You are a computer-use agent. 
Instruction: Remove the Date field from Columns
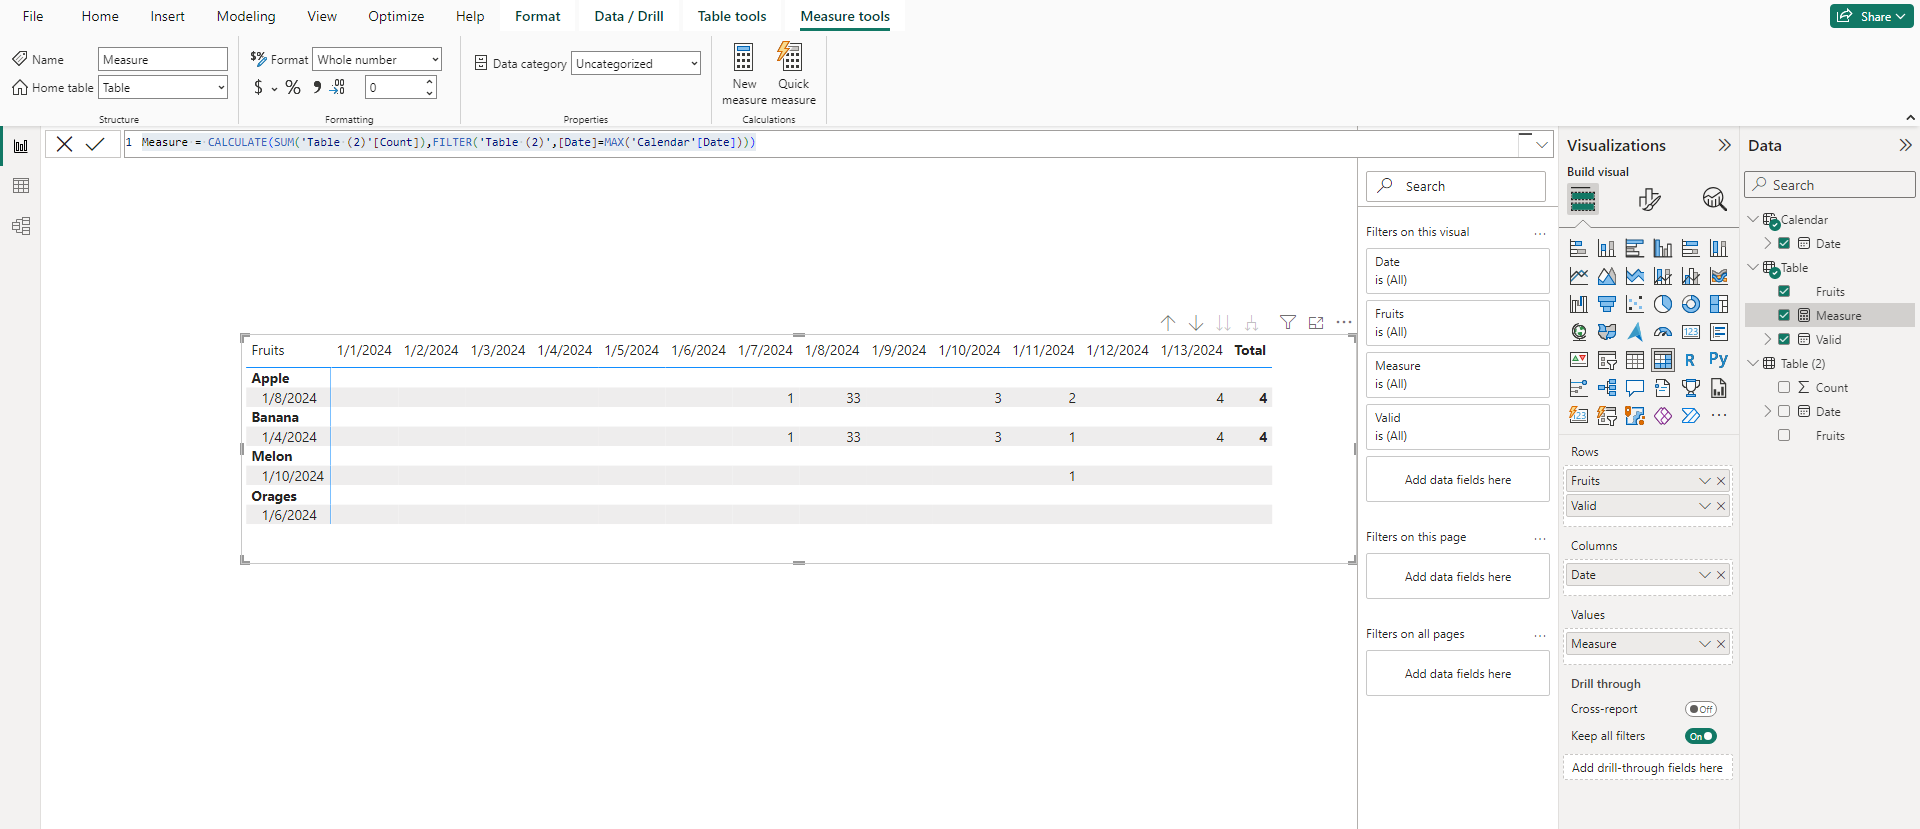tap(1721, 575)
